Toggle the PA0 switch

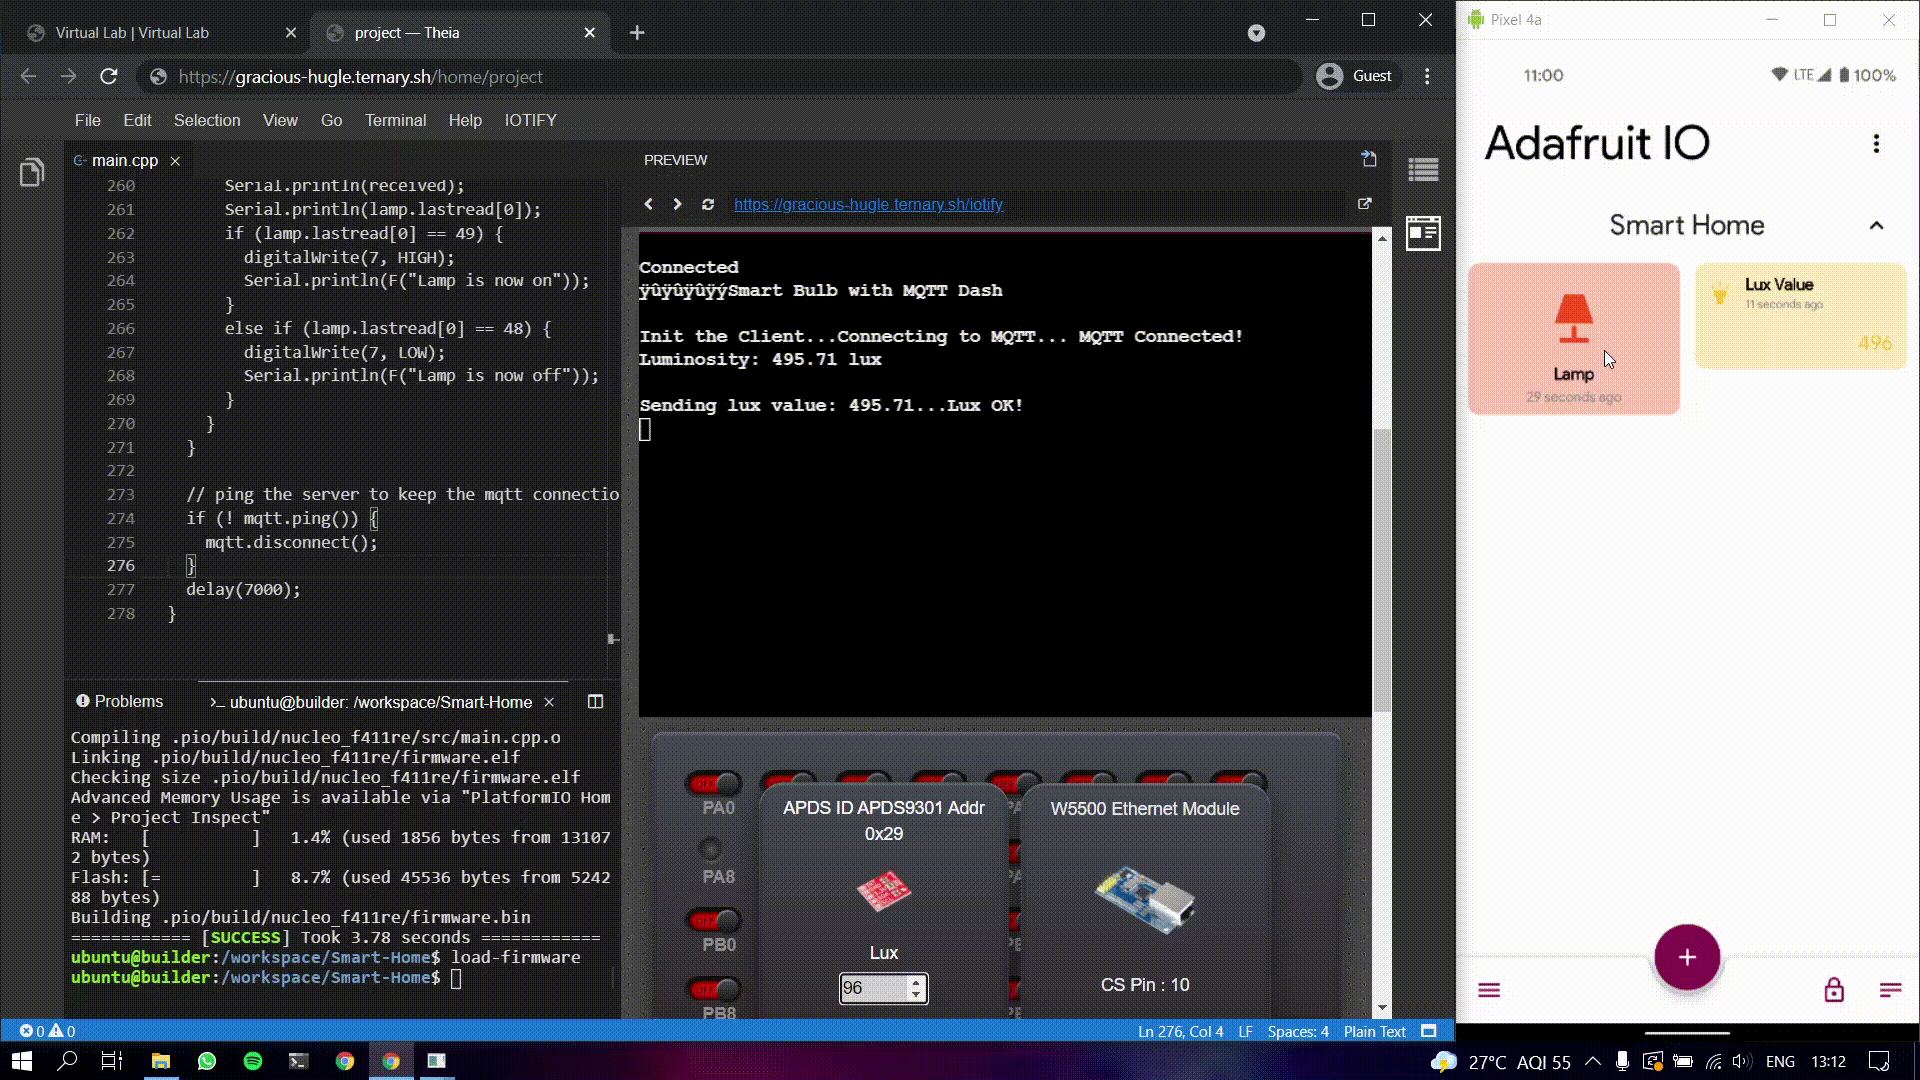(x=714, y=783)
